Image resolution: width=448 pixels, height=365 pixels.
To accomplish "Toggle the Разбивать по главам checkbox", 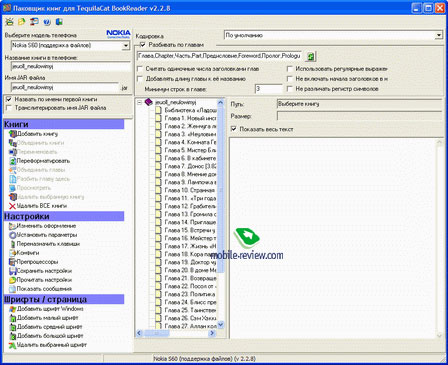I will (x=143, y=45).
